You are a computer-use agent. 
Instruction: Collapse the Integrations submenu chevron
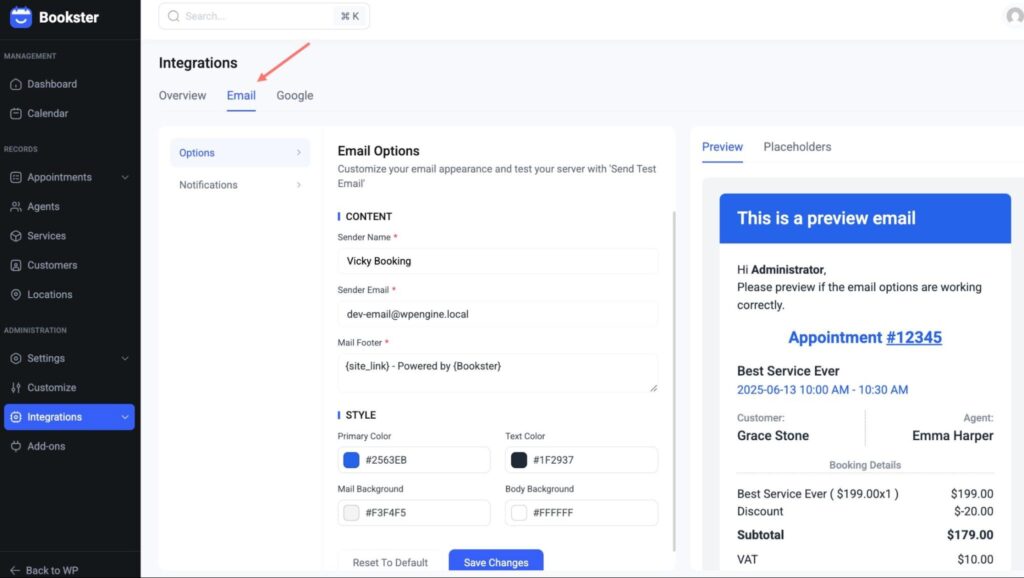125,417
